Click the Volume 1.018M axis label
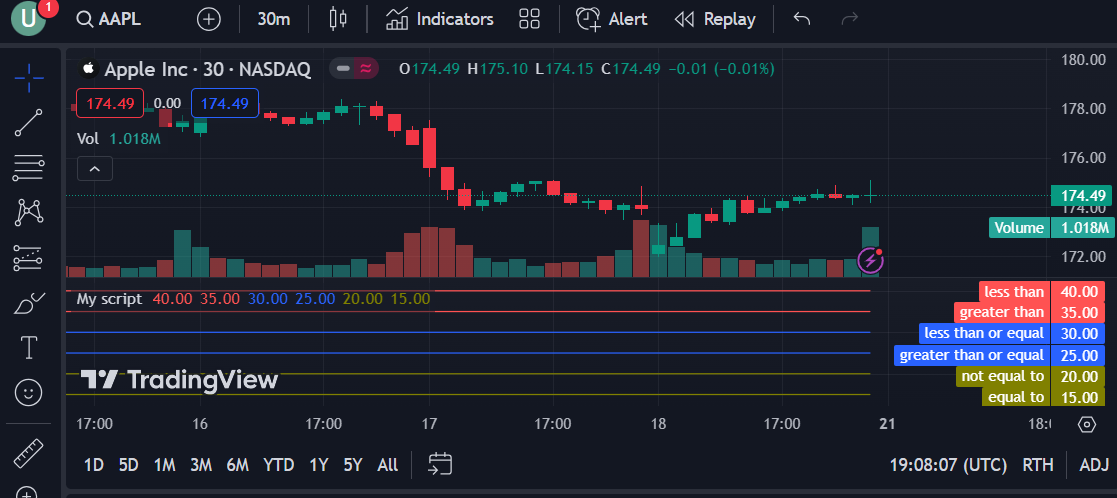 [x=1051, y=228]
